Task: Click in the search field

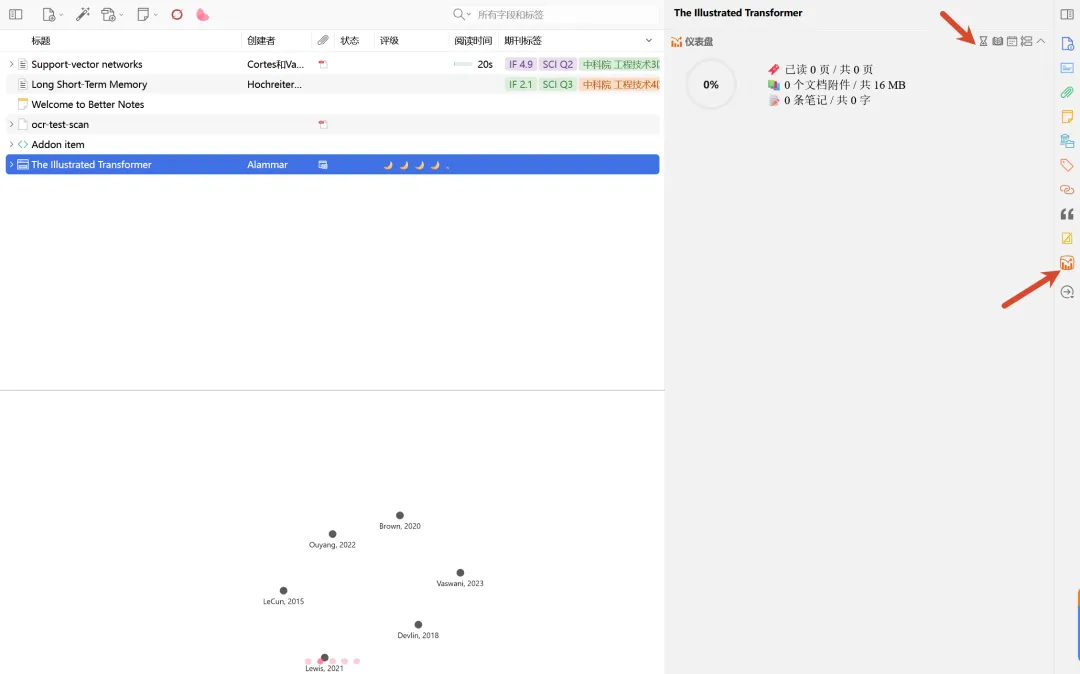Action: [566, 14]
